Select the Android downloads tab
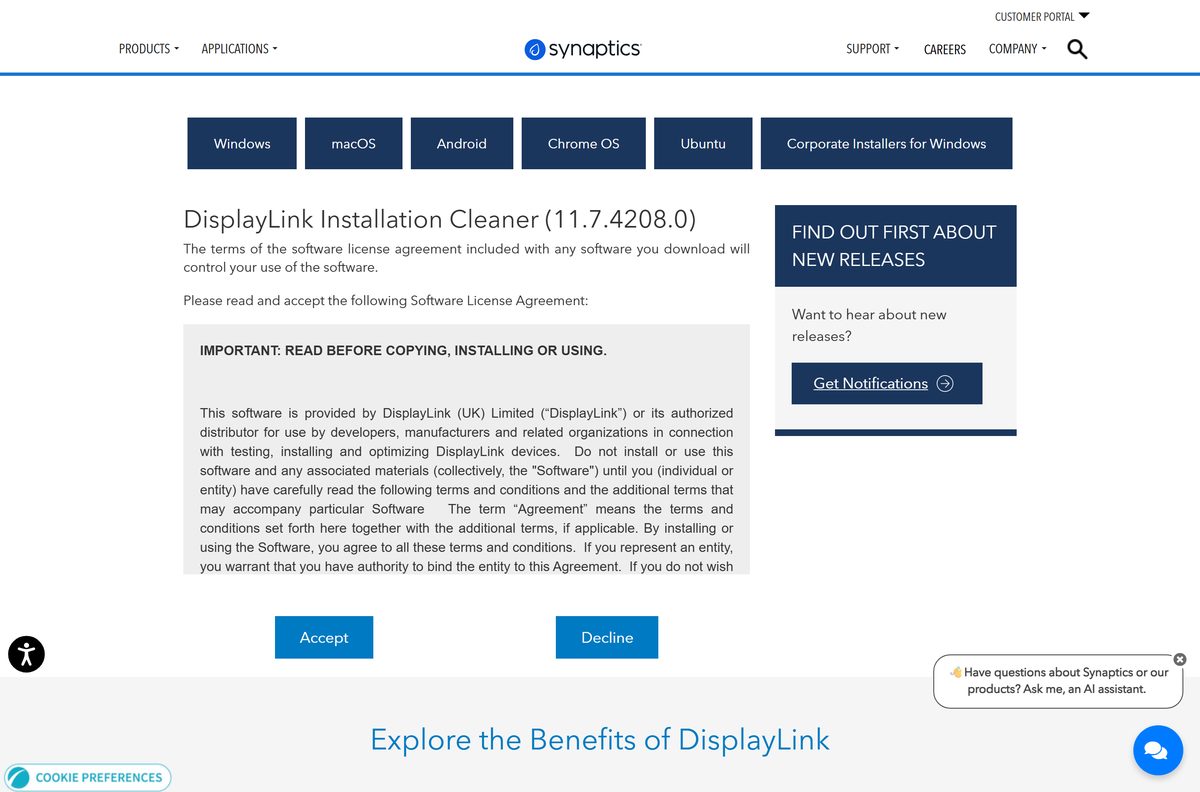1200x792 pixels. (x=461, y=143)
